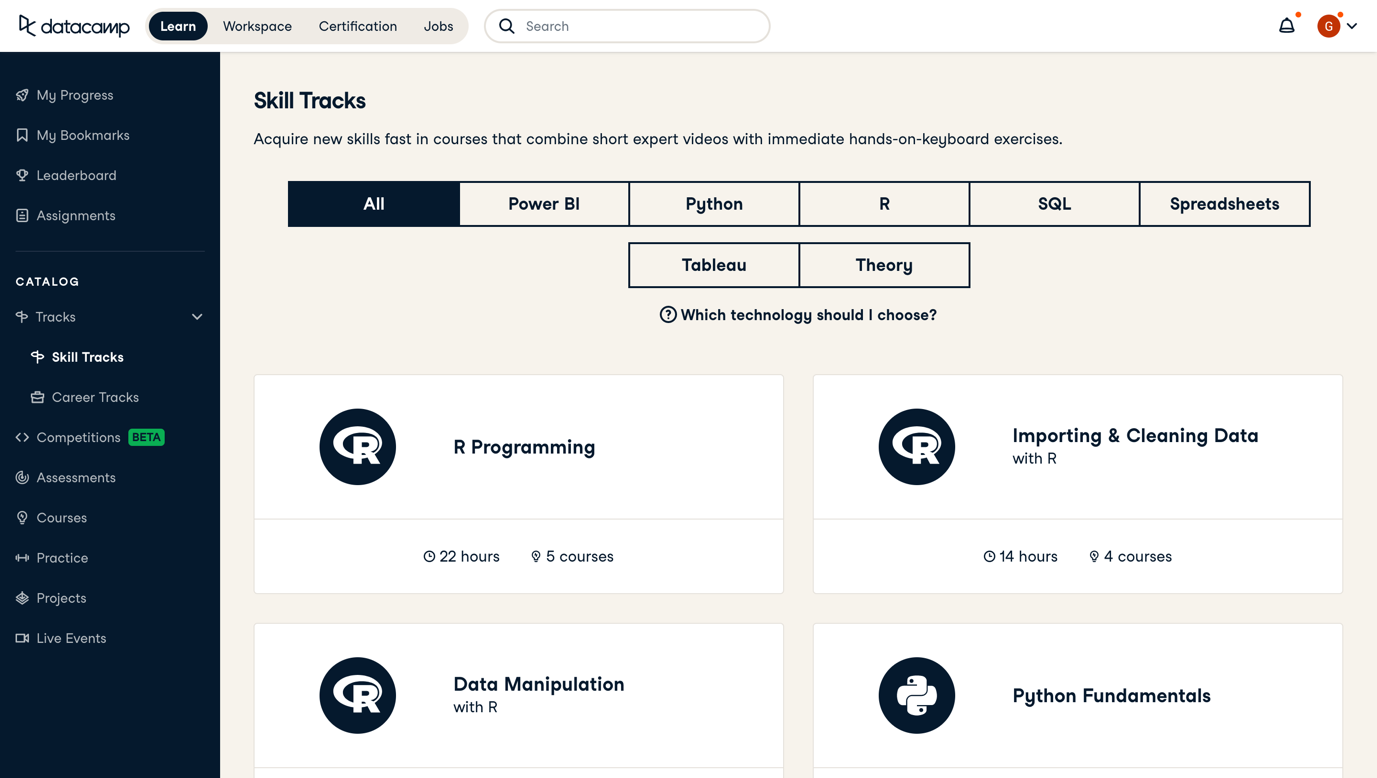Open Python Fundamentals track title

(1111, 696)
